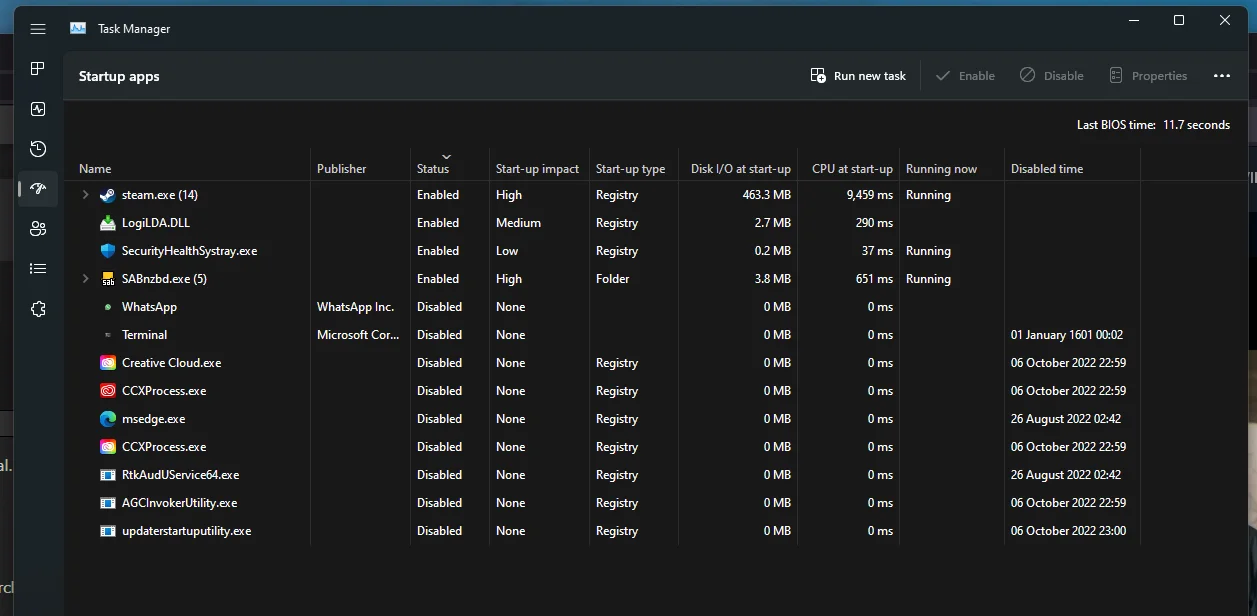Open Properties from the toolbar

point(1148,76)
